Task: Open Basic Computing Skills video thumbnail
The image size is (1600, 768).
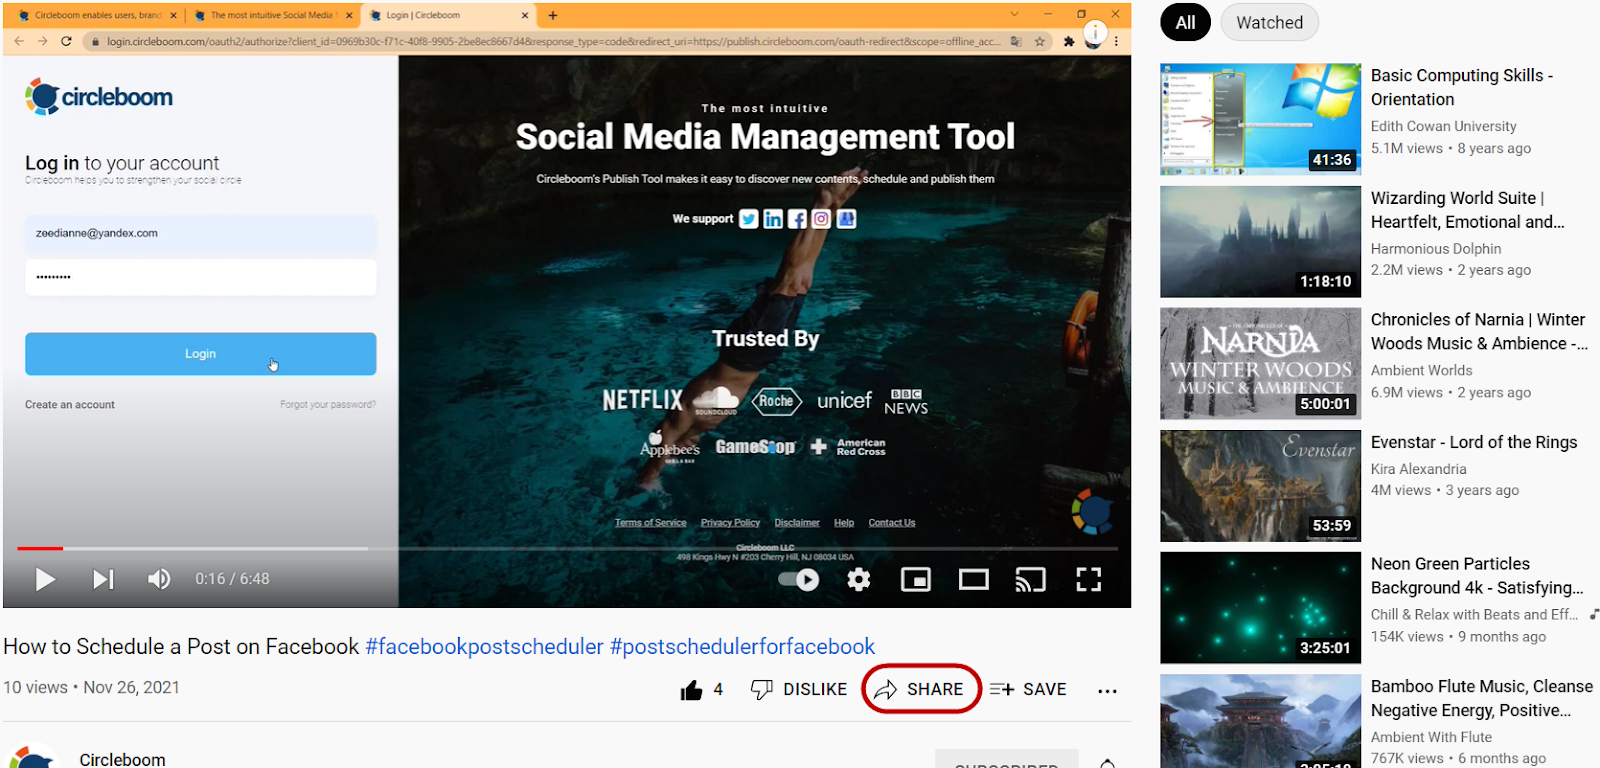Action: 1260,119
